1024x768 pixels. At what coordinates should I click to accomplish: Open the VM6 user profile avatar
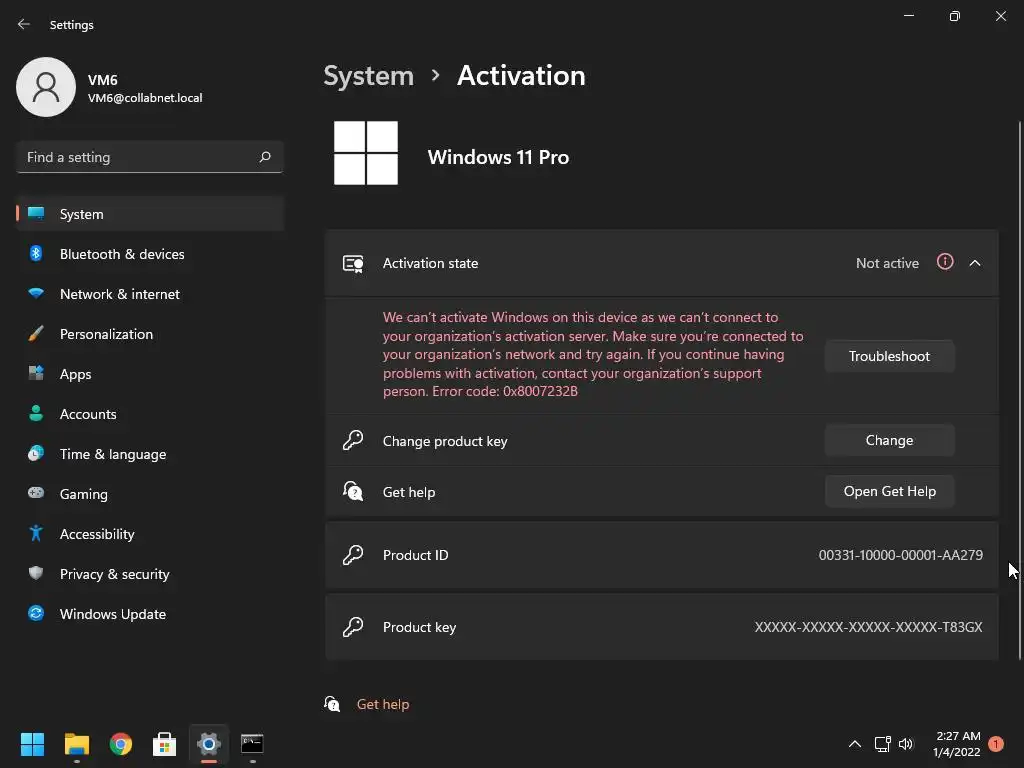[46, 87]
